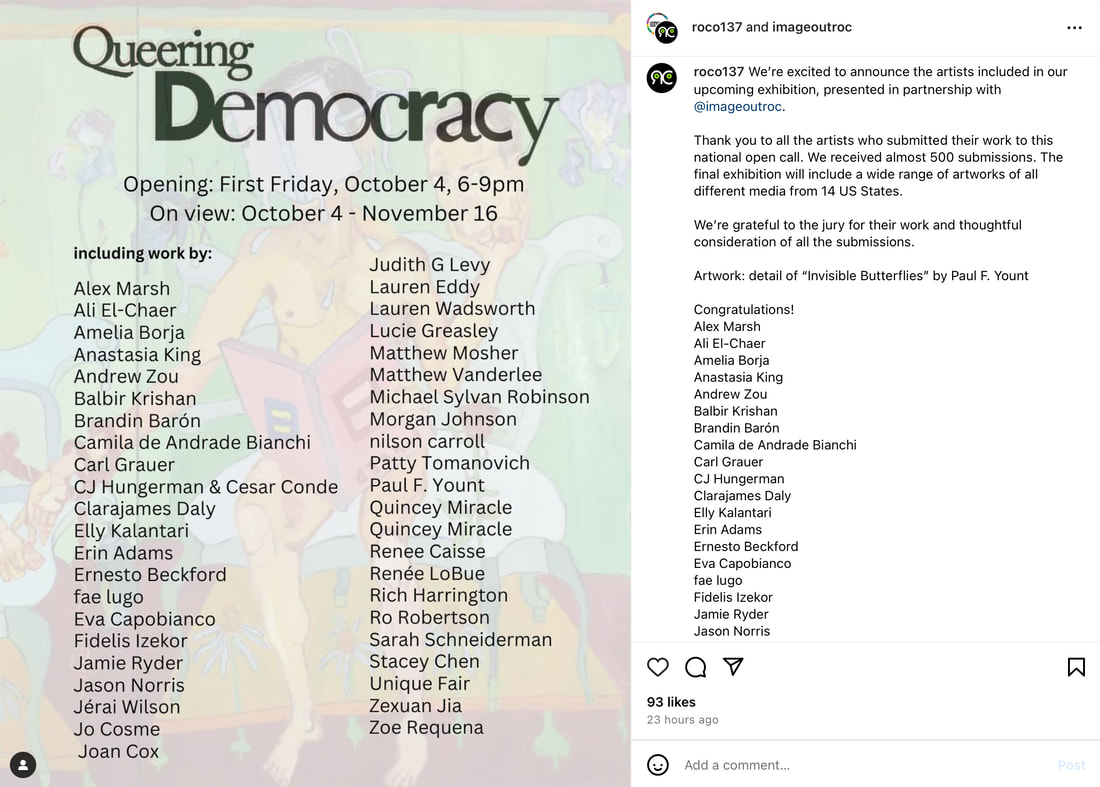Open comments via speech bubble icon
Image resolution: width=1100 pixels, height=787 pixels.
pos(695,666)
